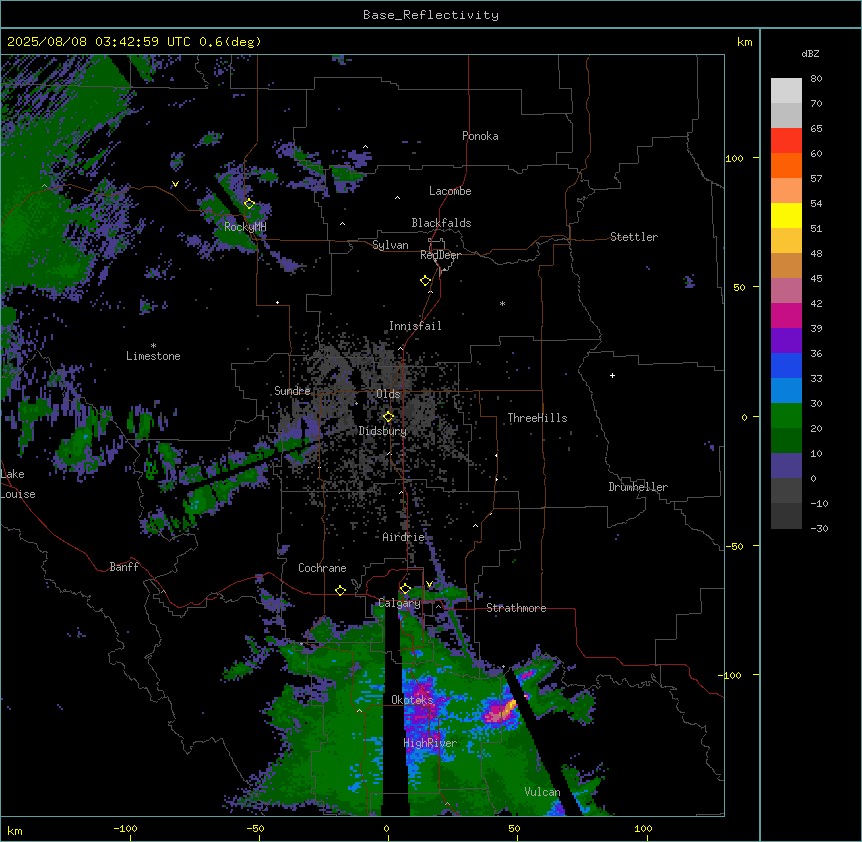
Task: Click the yellow diamond marker near RockyMH
Action: coord(249,204)
